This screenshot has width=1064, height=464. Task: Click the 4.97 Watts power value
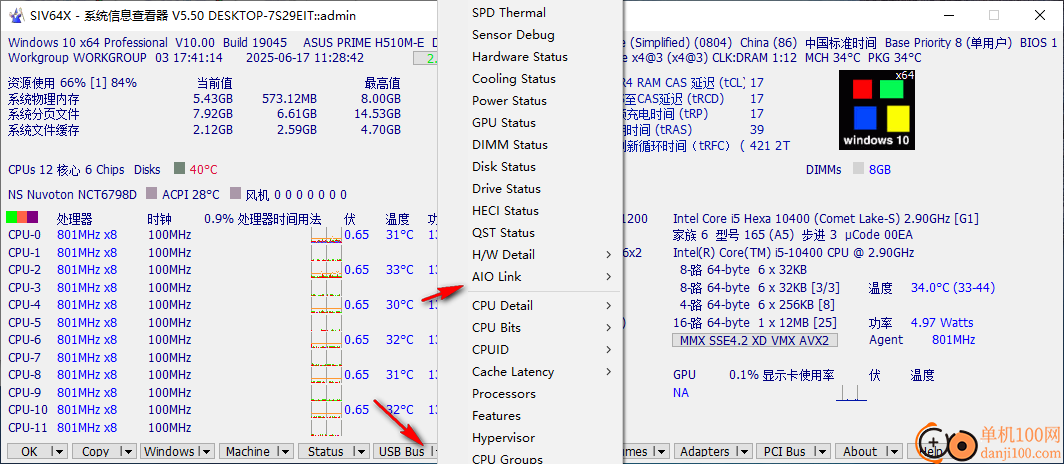pos(942,322)
